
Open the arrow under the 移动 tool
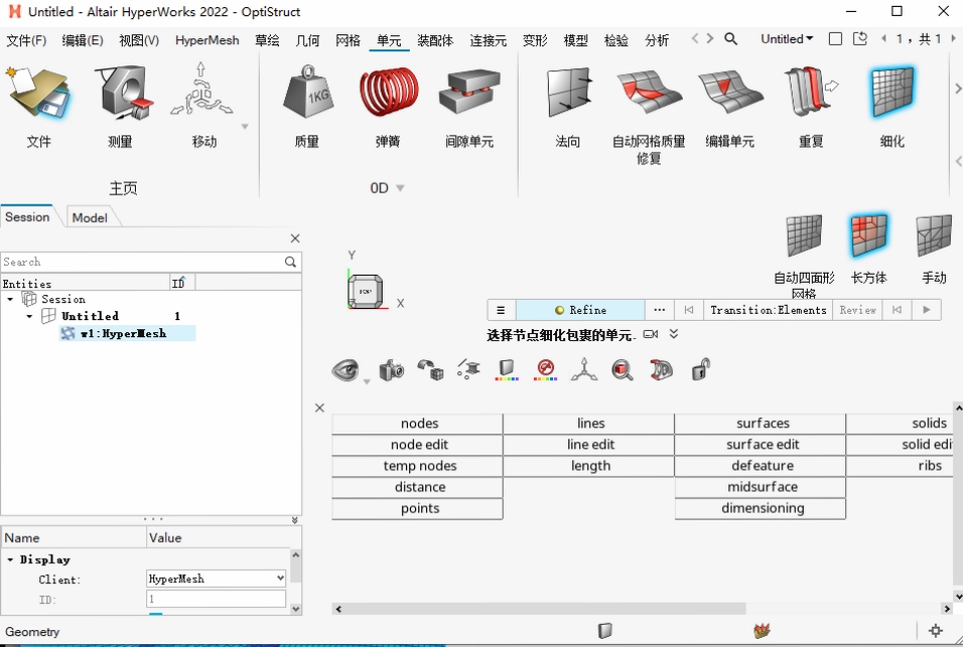pyautogui.click(x=244, y=127)
